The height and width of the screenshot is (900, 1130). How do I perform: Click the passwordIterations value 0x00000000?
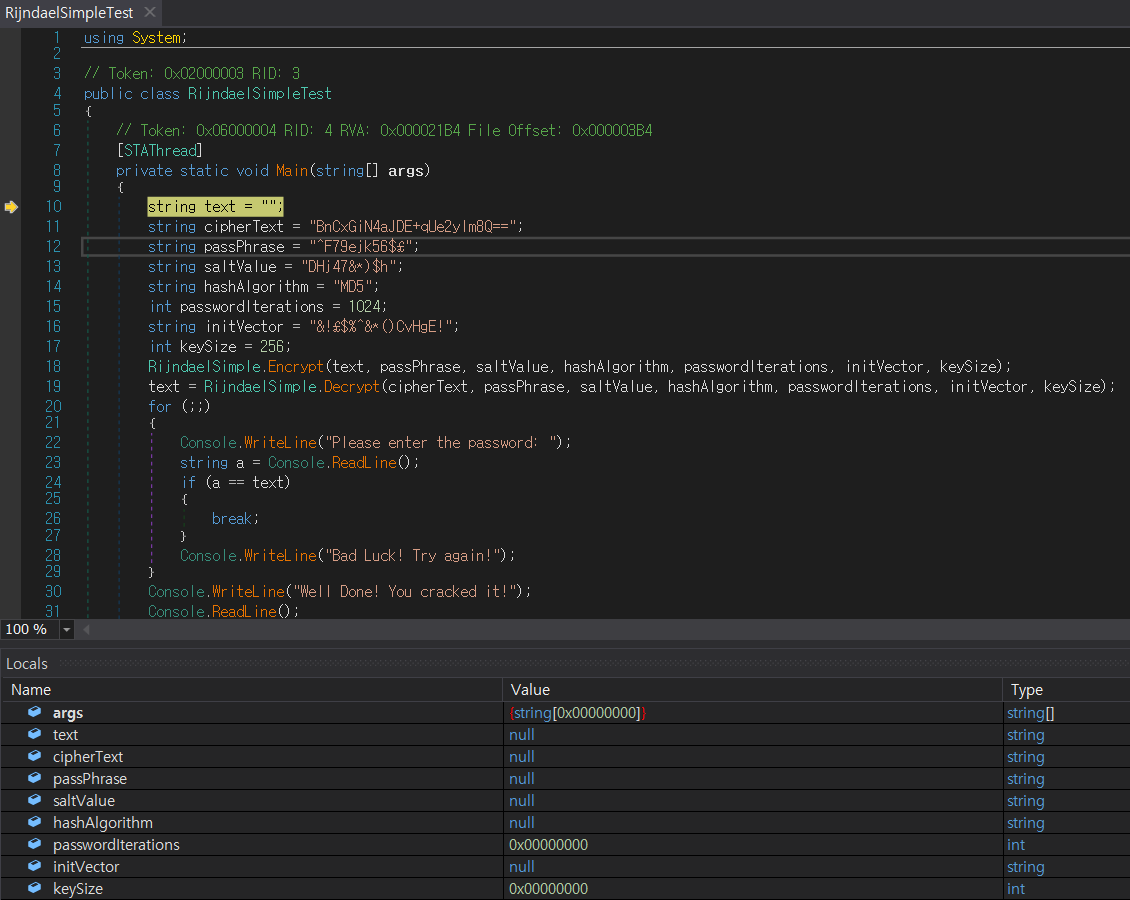548,845
